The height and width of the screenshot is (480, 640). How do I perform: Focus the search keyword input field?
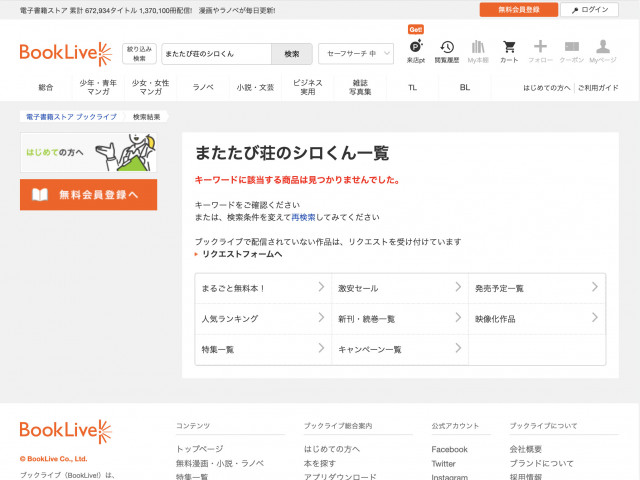(x=216, y=54)
